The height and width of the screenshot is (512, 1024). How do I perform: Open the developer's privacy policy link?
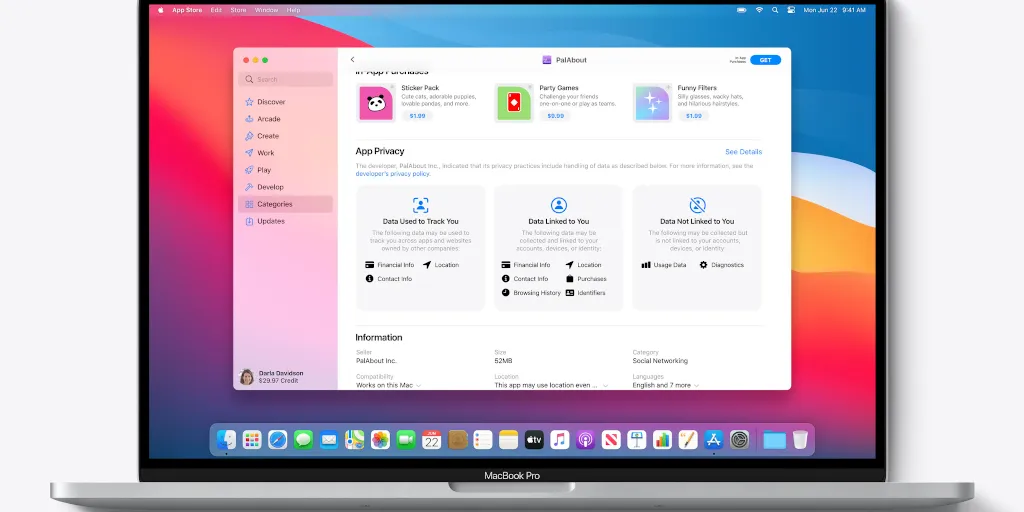coord(392,174)
